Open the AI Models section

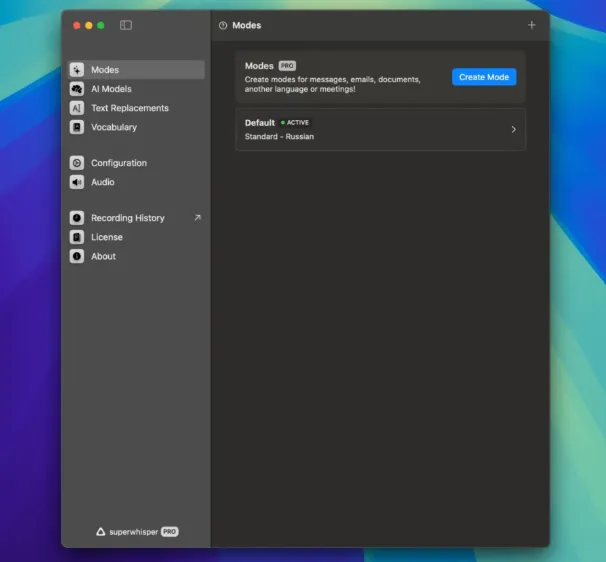click(x=136, y=89)
